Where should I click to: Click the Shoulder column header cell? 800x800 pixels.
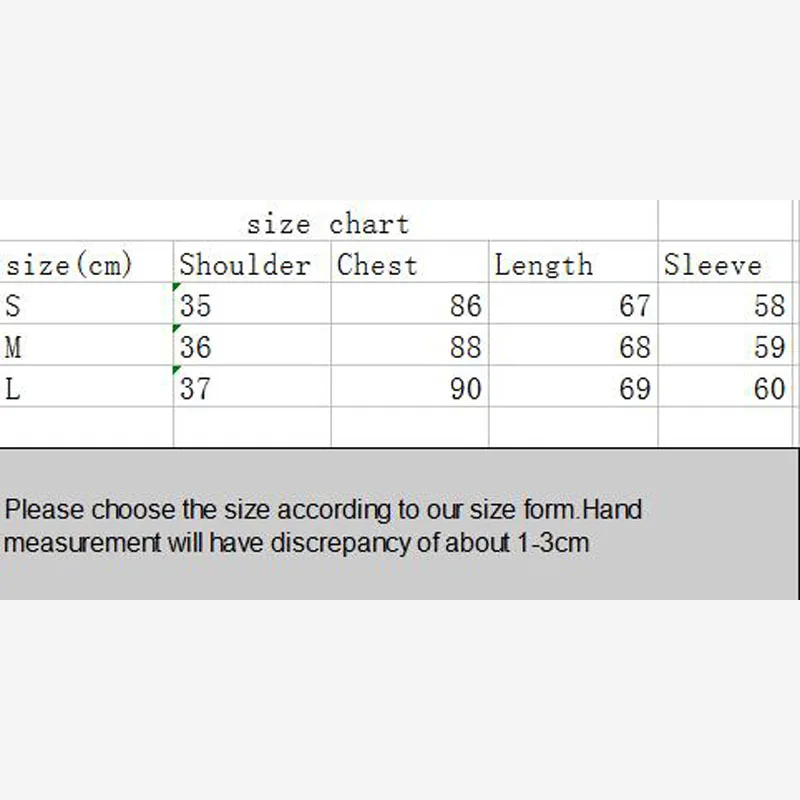[x=251, y=265]
